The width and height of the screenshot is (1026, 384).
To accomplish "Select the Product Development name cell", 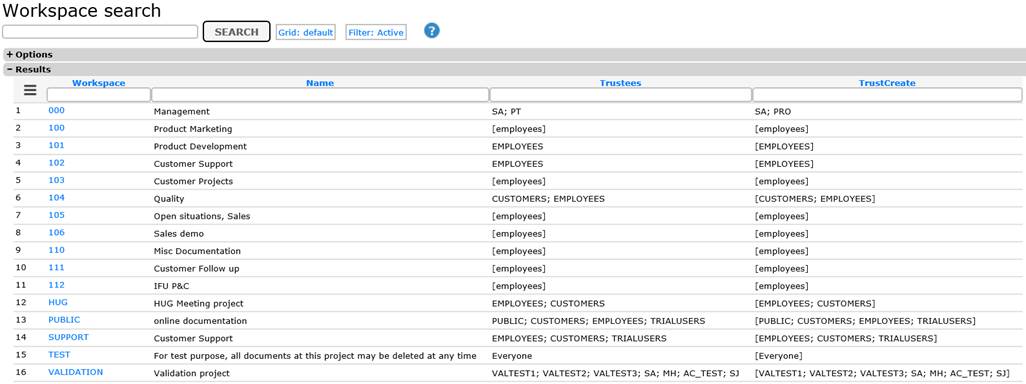I will coord(200,147).
